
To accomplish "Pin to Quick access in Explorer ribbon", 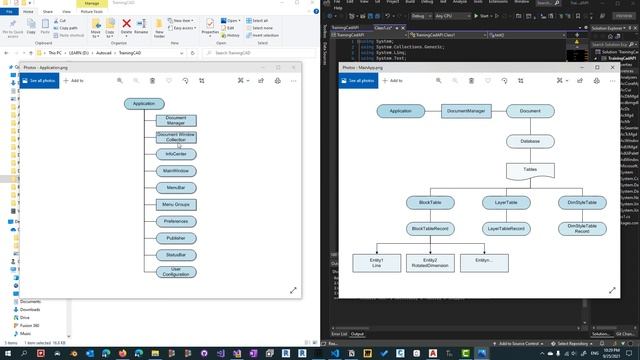I will [13, 28].
